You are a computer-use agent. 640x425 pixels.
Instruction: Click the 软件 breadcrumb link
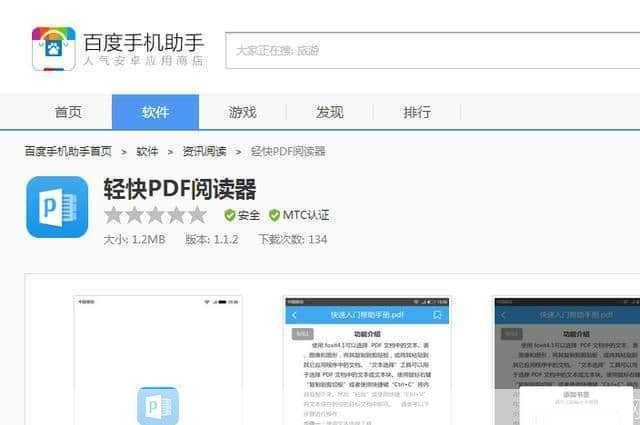coord(147,151)
